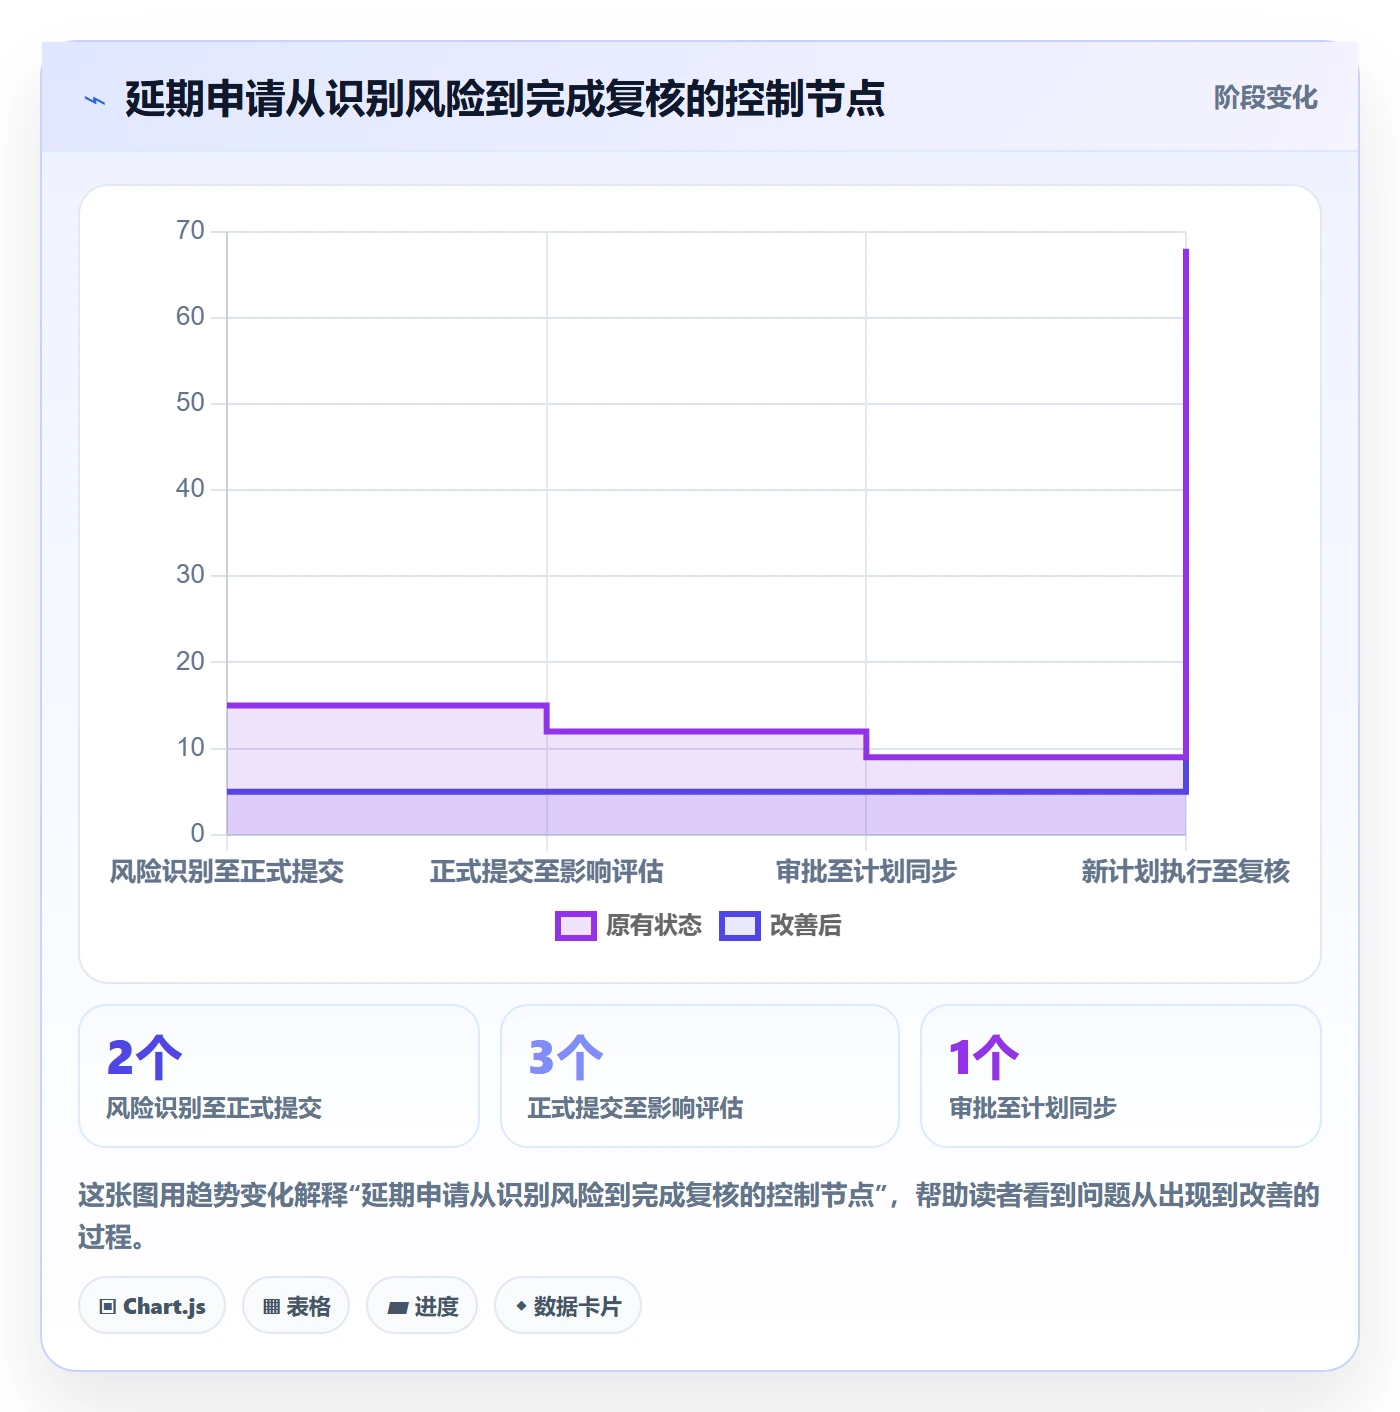Screen dimensions: 1400x1412
Task: Click the y-axis value 20
Action: (x=190, y=661)
